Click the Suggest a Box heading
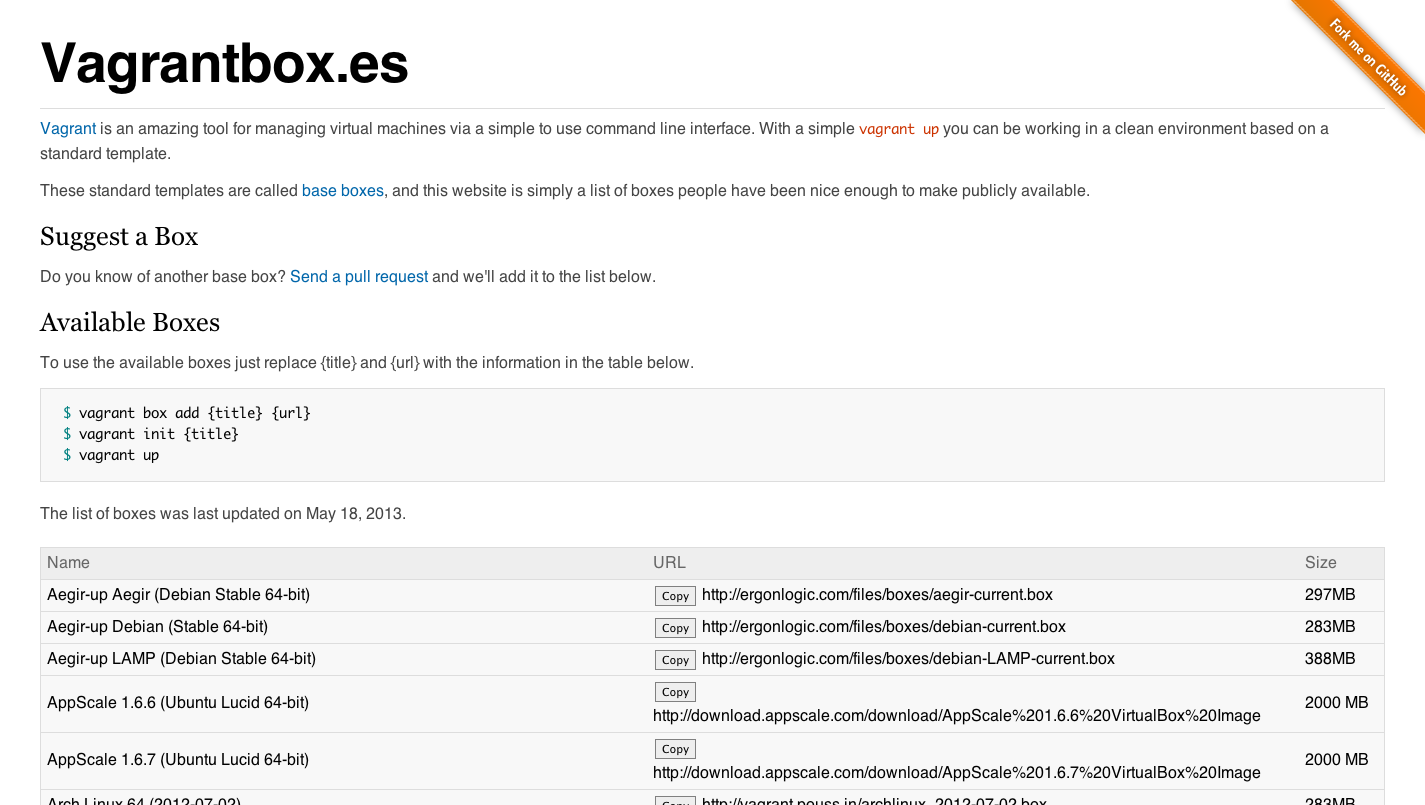 119,237
